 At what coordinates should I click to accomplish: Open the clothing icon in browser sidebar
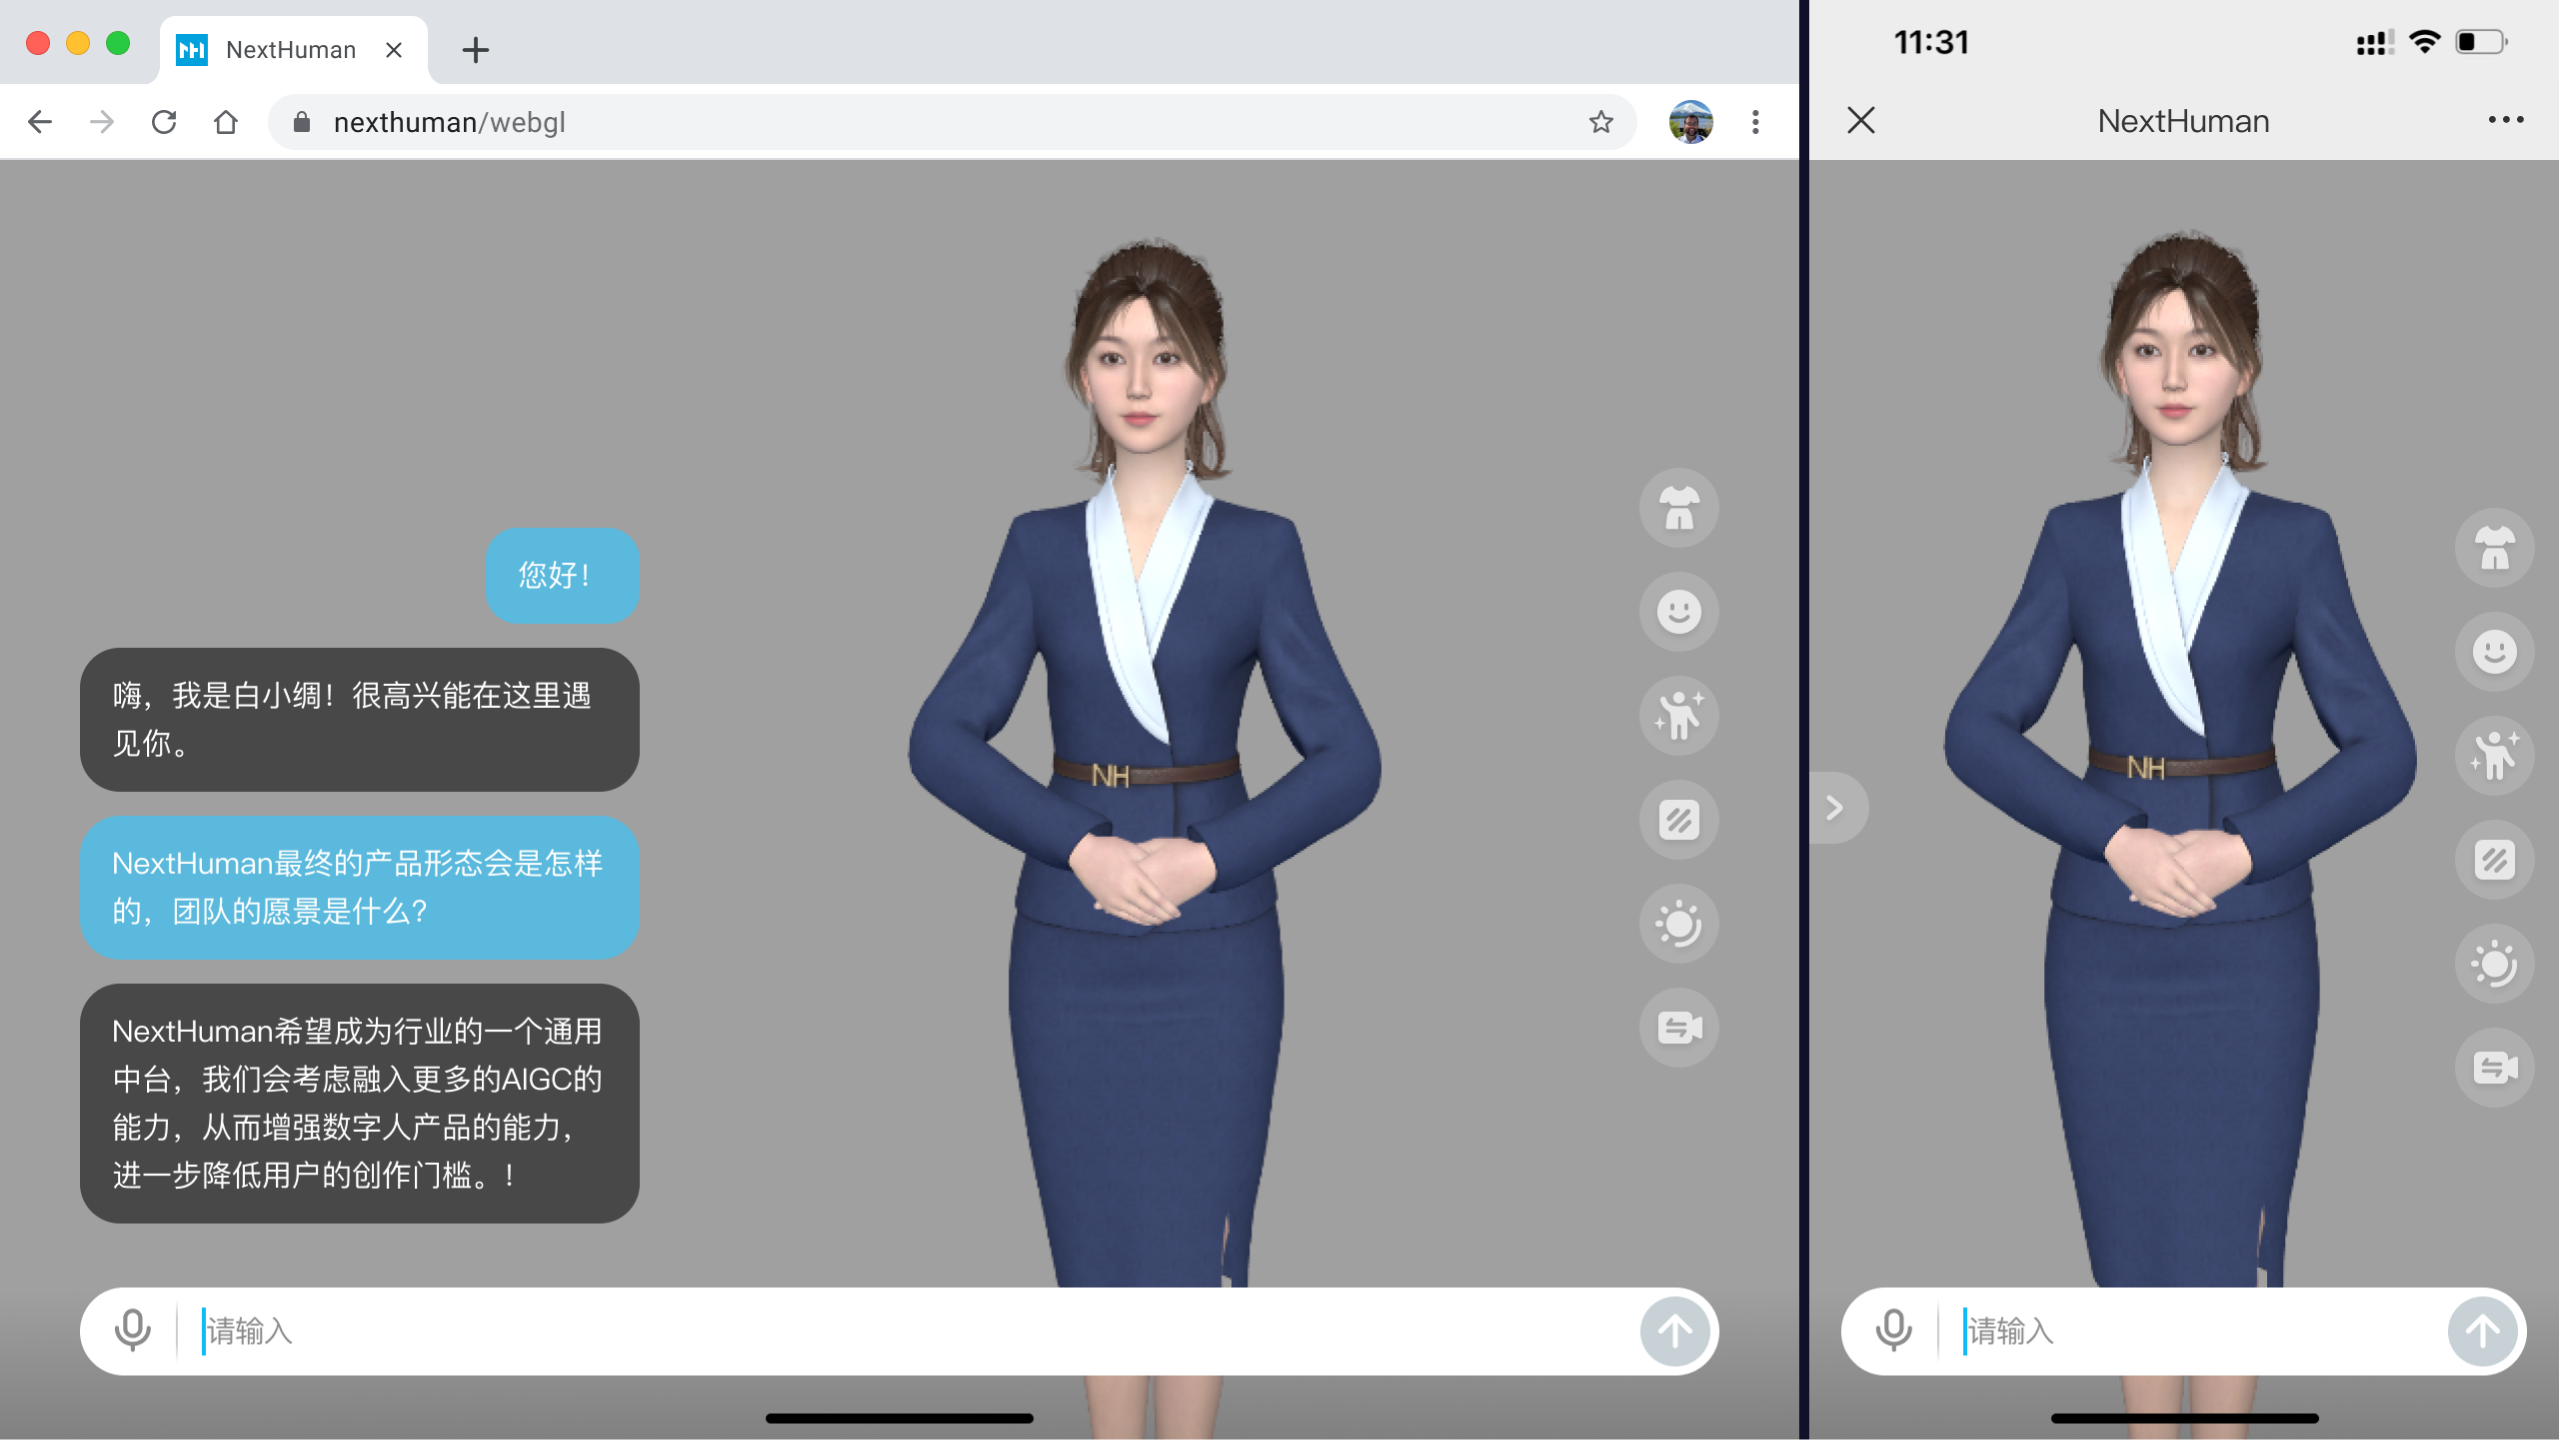[1679, 508]
